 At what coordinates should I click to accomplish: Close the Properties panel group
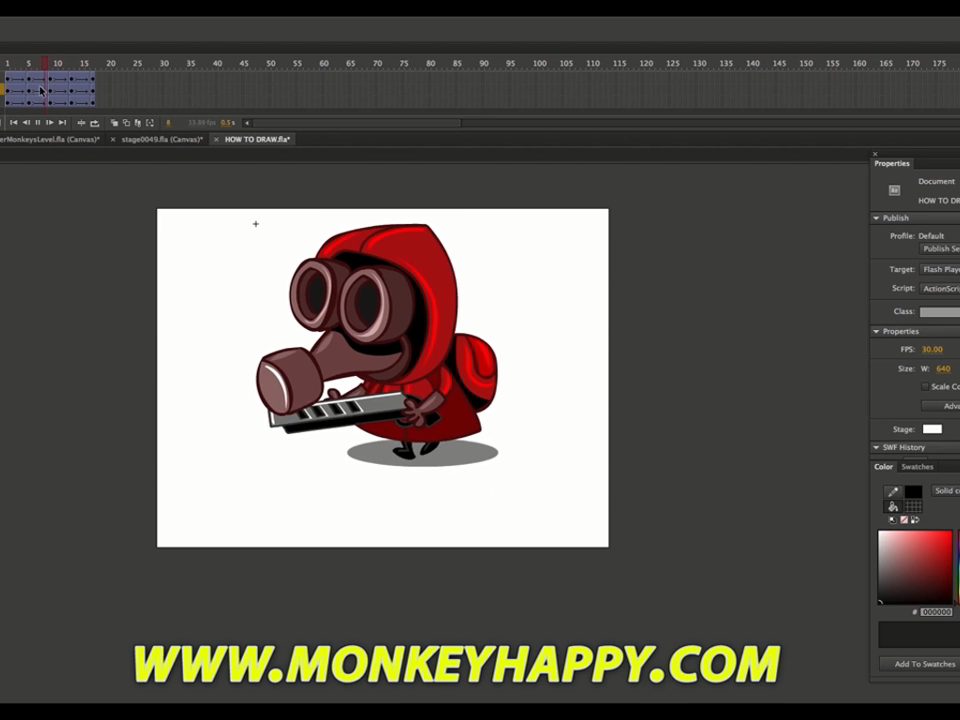(875, 154)
